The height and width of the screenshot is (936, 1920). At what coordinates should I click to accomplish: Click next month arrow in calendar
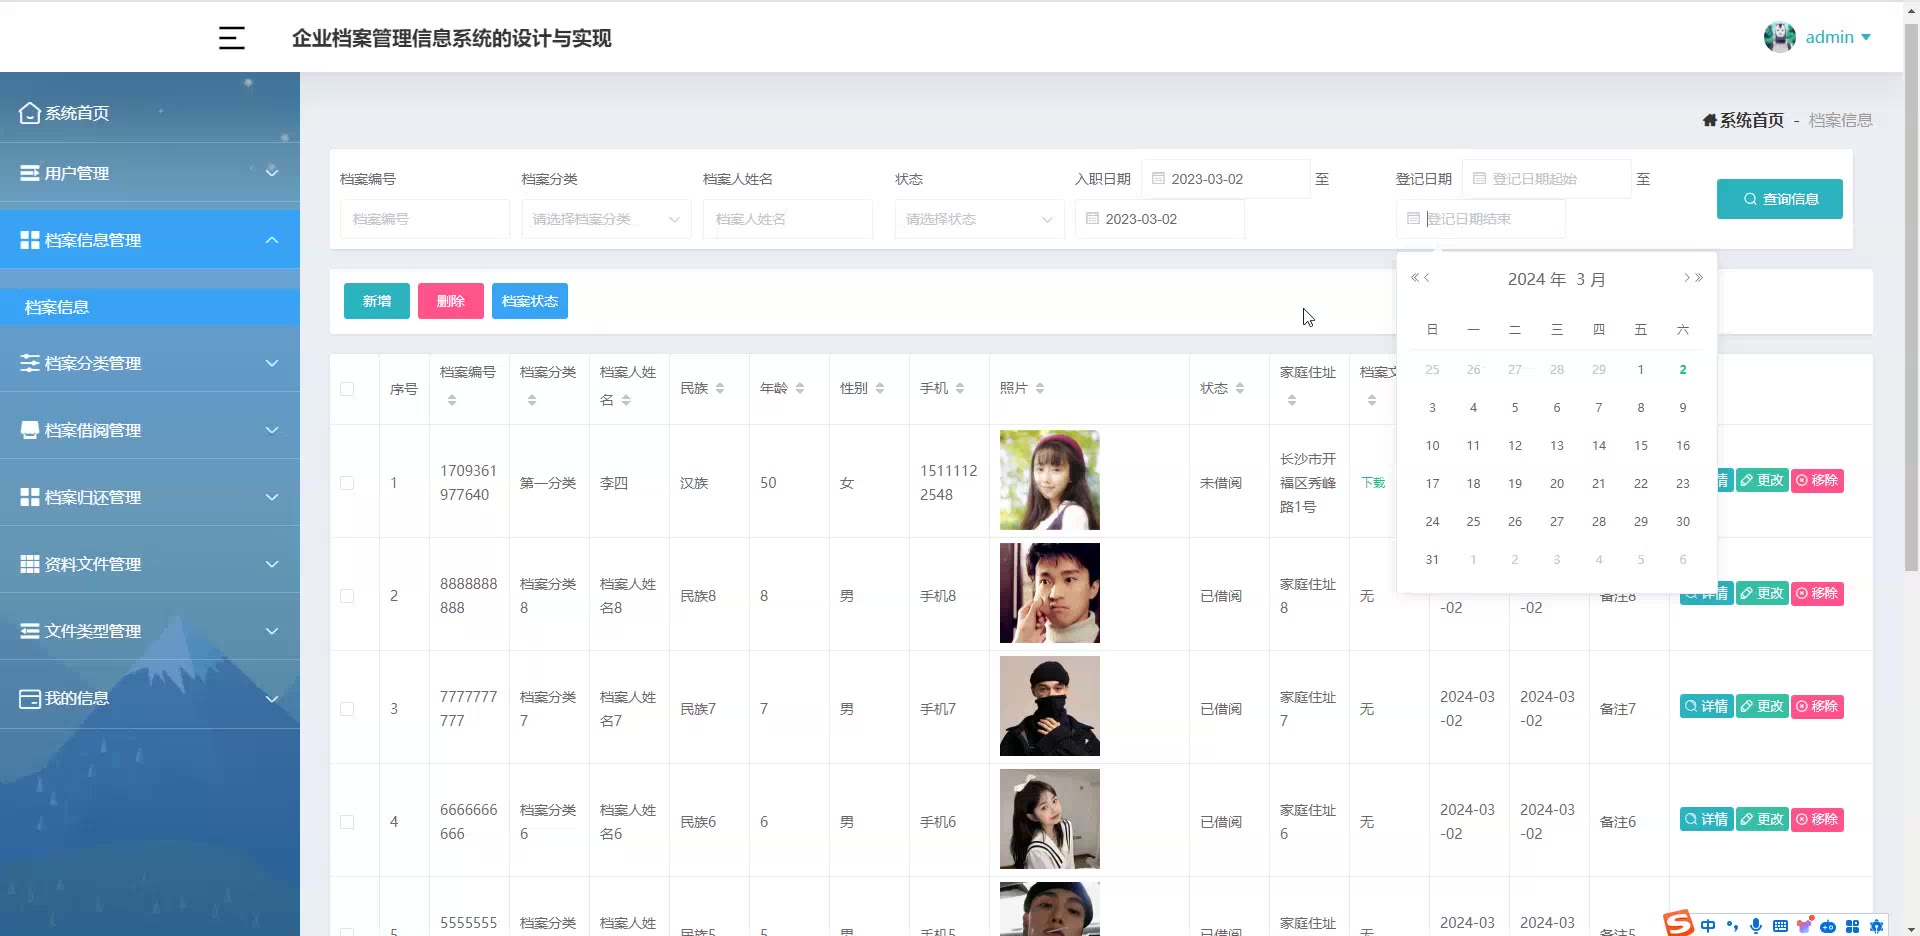[1687, 278]
